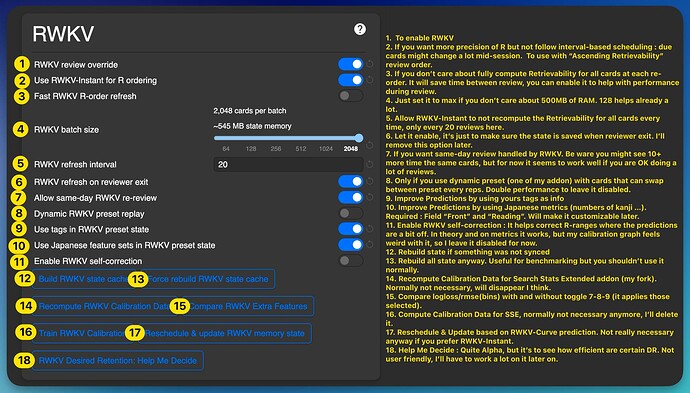Click Build RWKV state cache button

coord(84,279)
